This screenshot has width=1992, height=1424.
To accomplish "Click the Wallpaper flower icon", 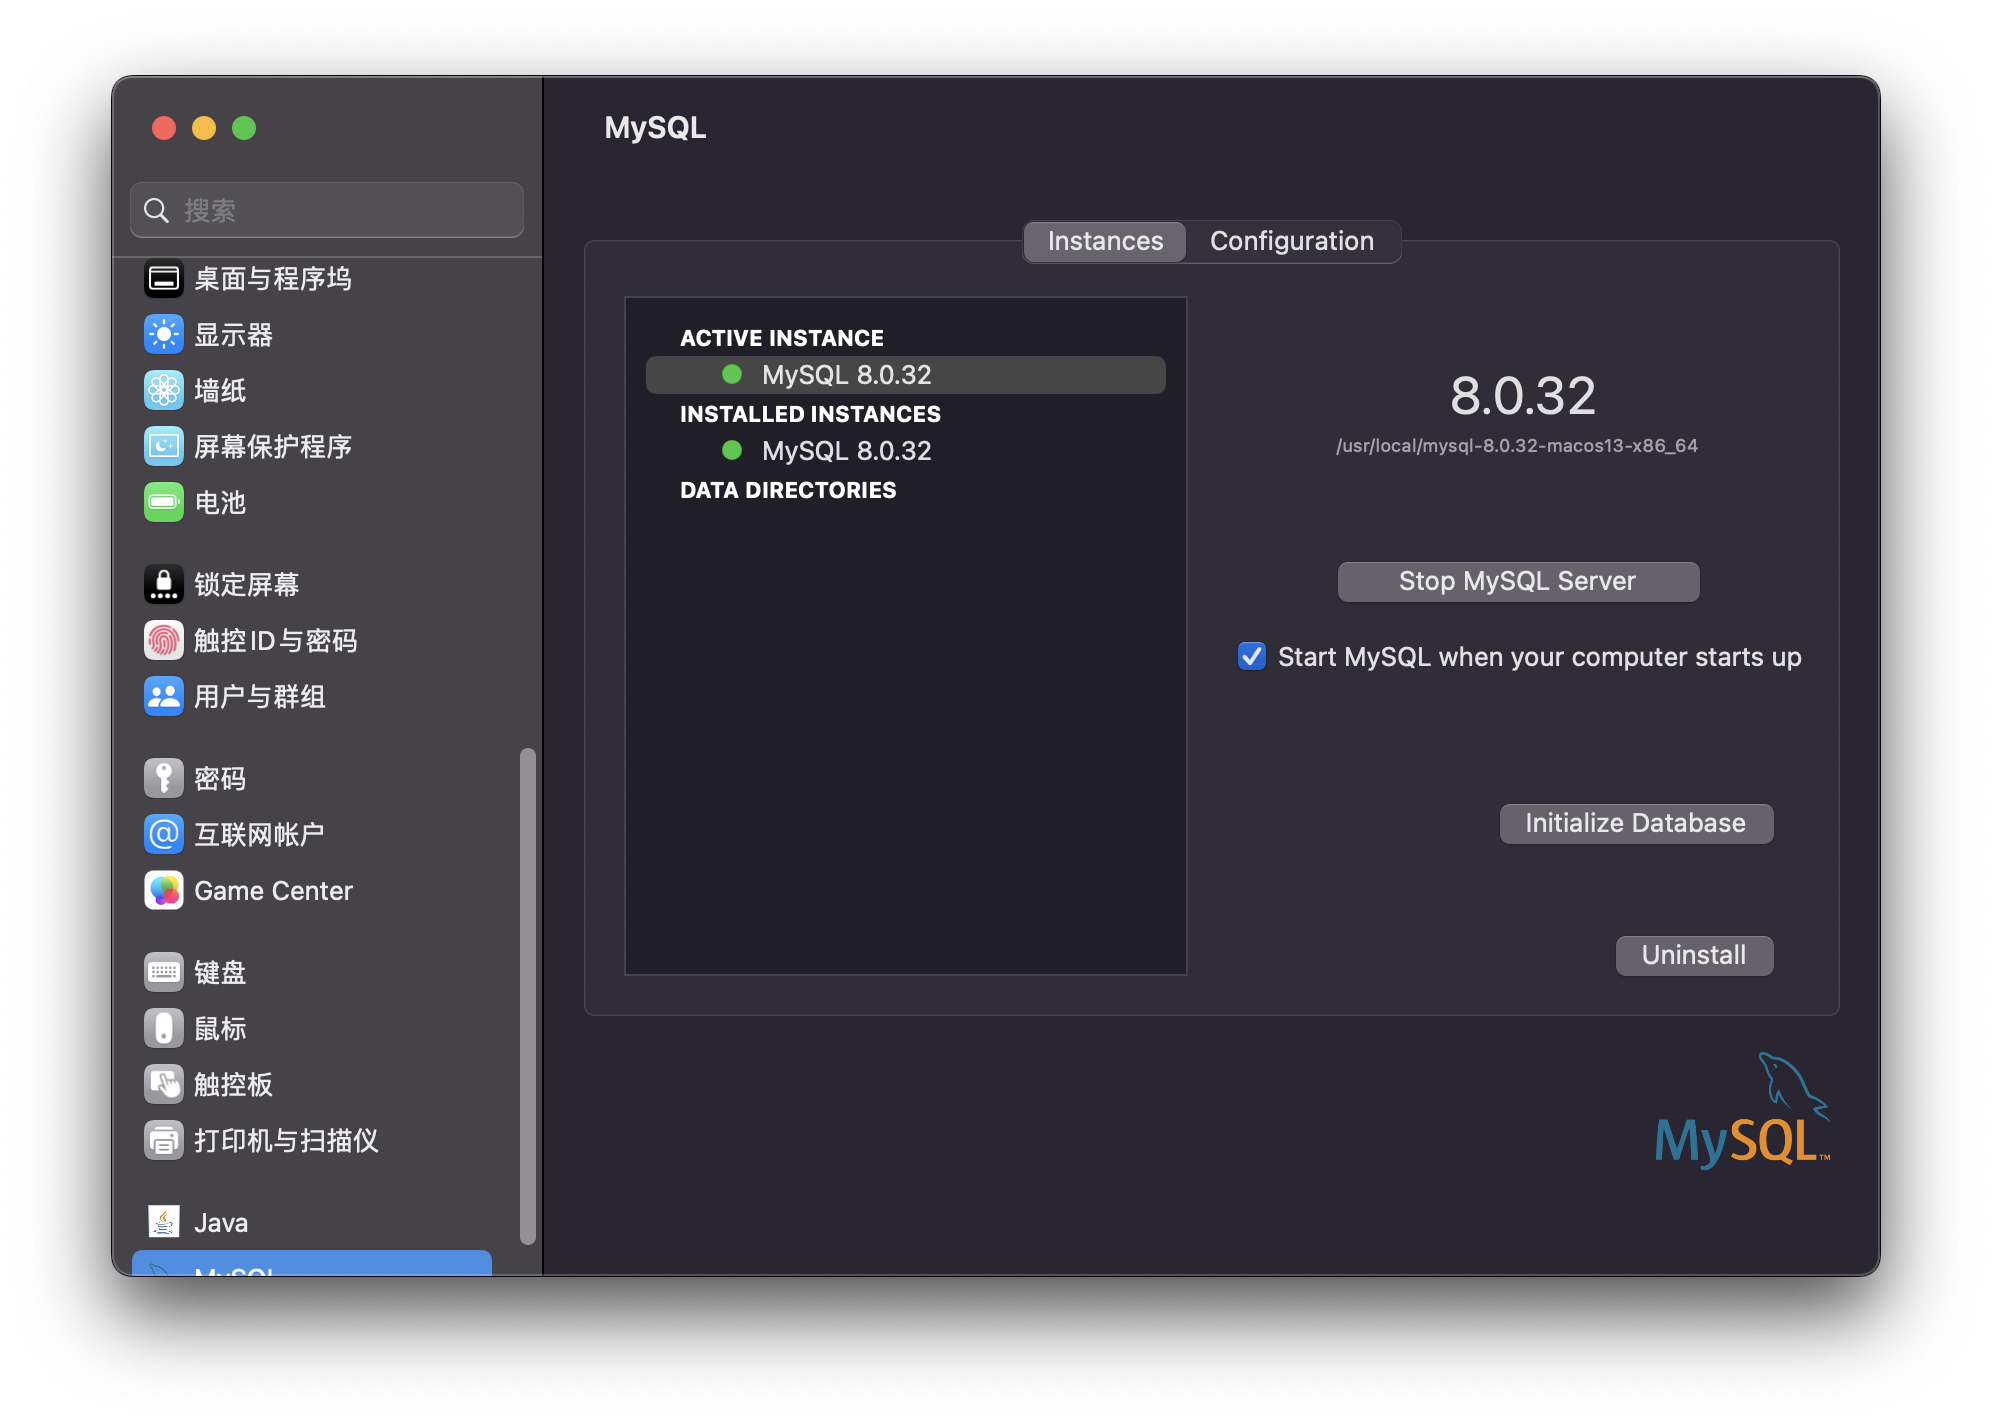I will [x=163, y=390].
